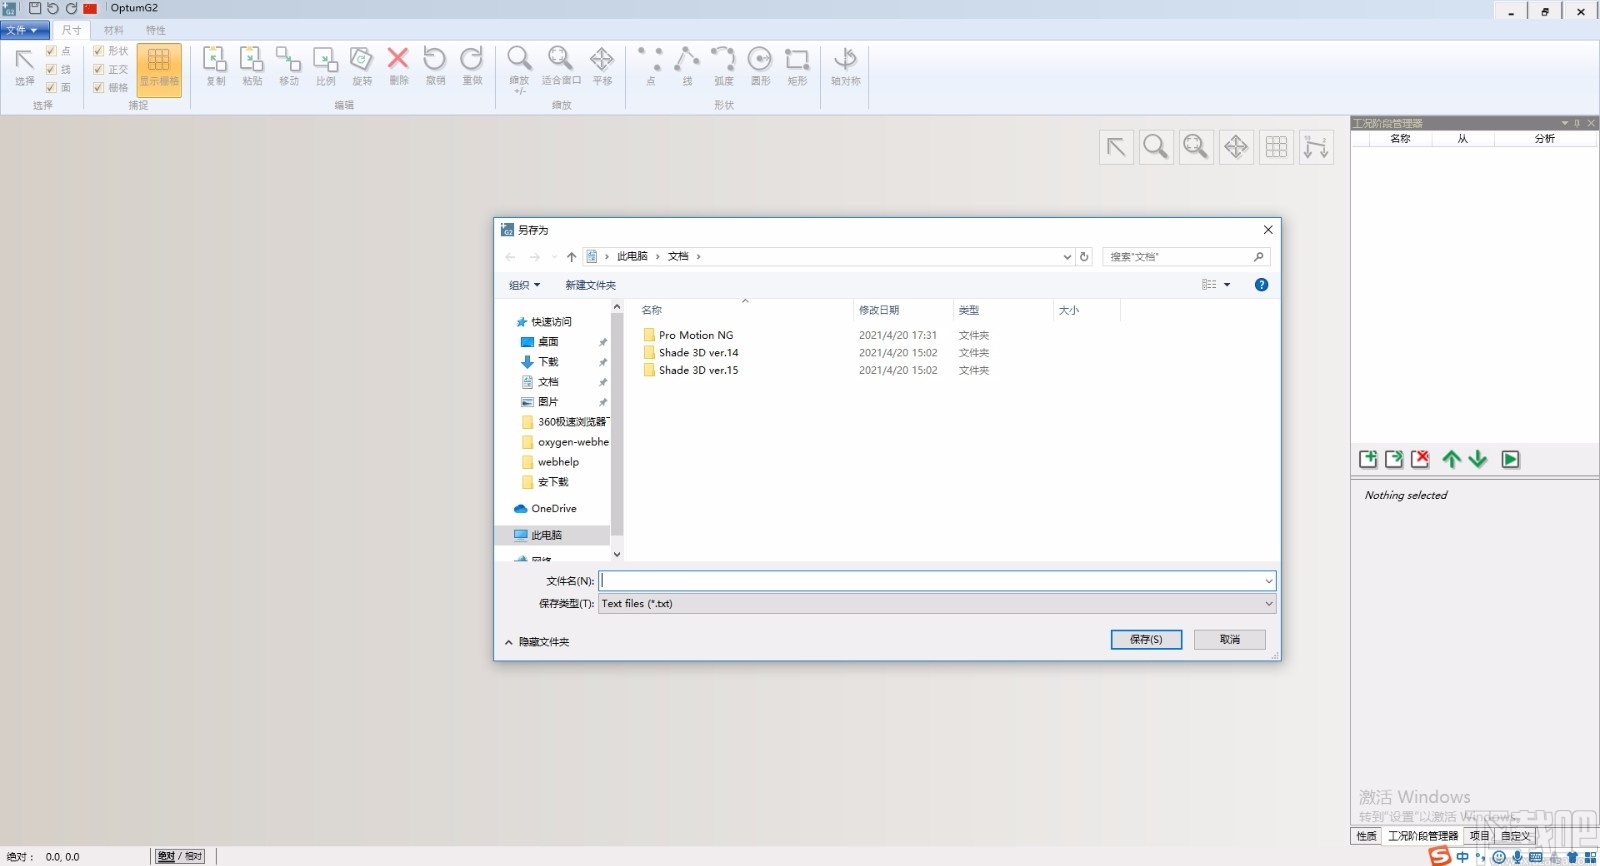
Task: Click 适合窗口 fit-to-window tool
Action: (x=561, y=67)
